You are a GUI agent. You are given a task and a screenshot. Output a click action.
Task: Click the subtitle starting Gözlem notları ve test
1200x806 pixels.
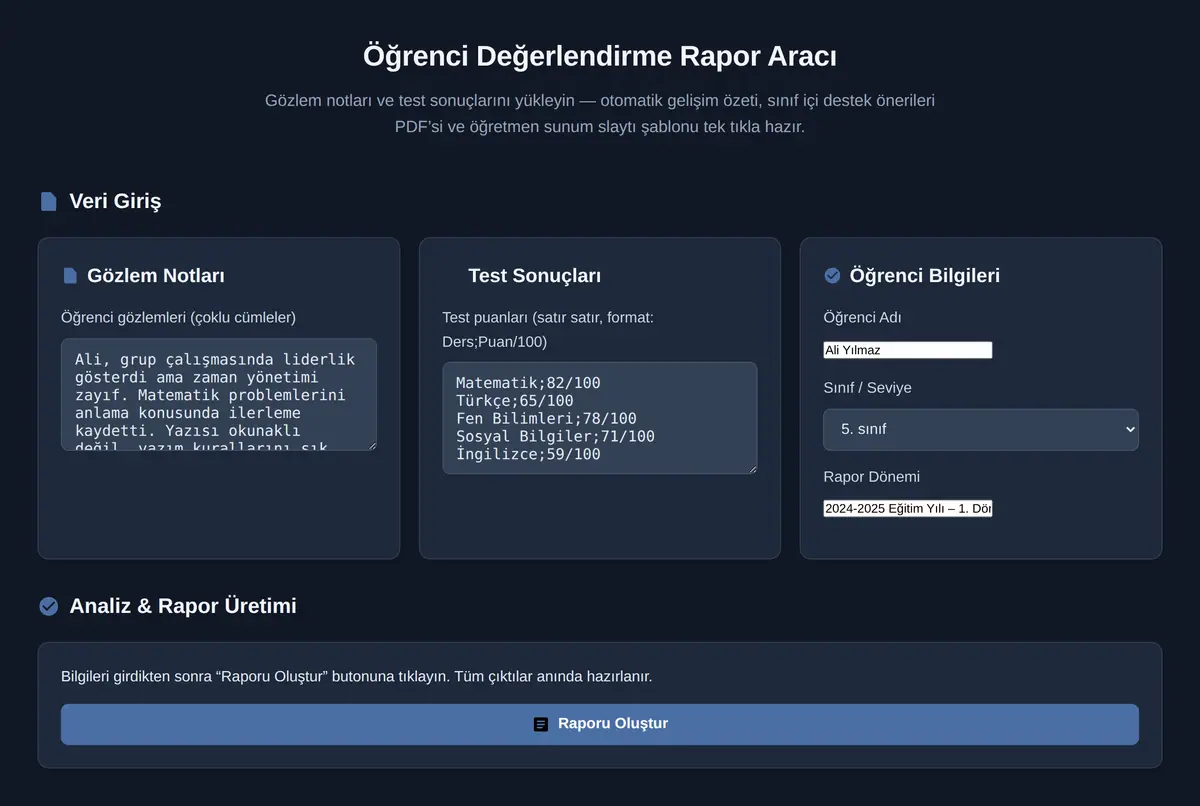tap(600, 114)
